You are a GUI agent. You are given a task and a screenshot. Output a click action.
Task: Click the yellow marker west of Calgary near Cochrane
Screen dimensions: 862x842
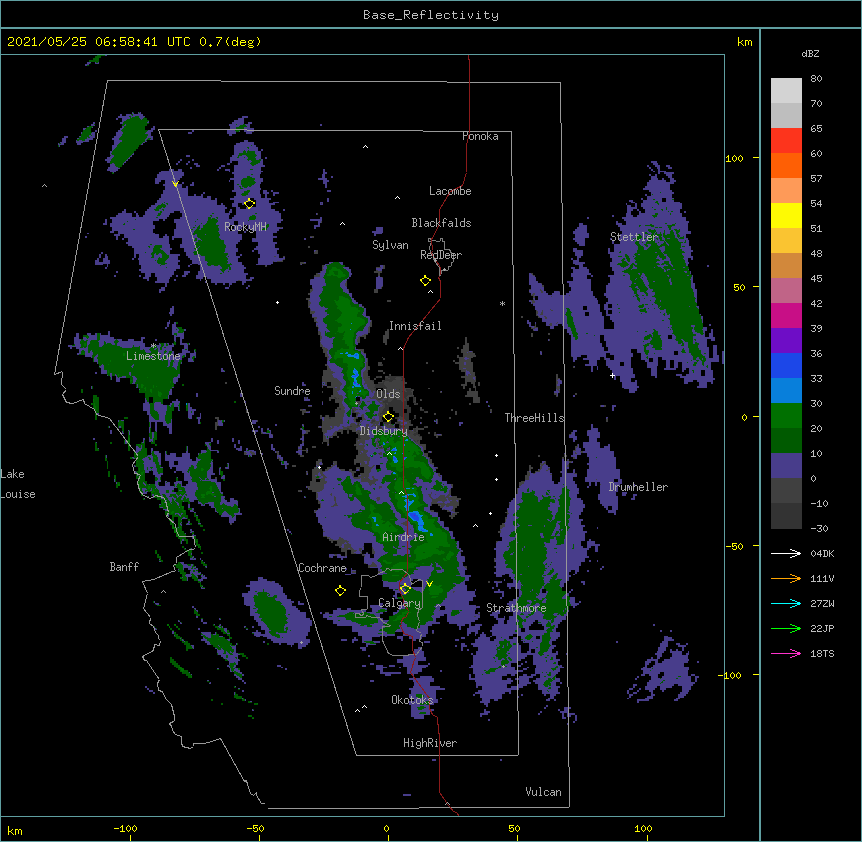[x=340, y=591]
